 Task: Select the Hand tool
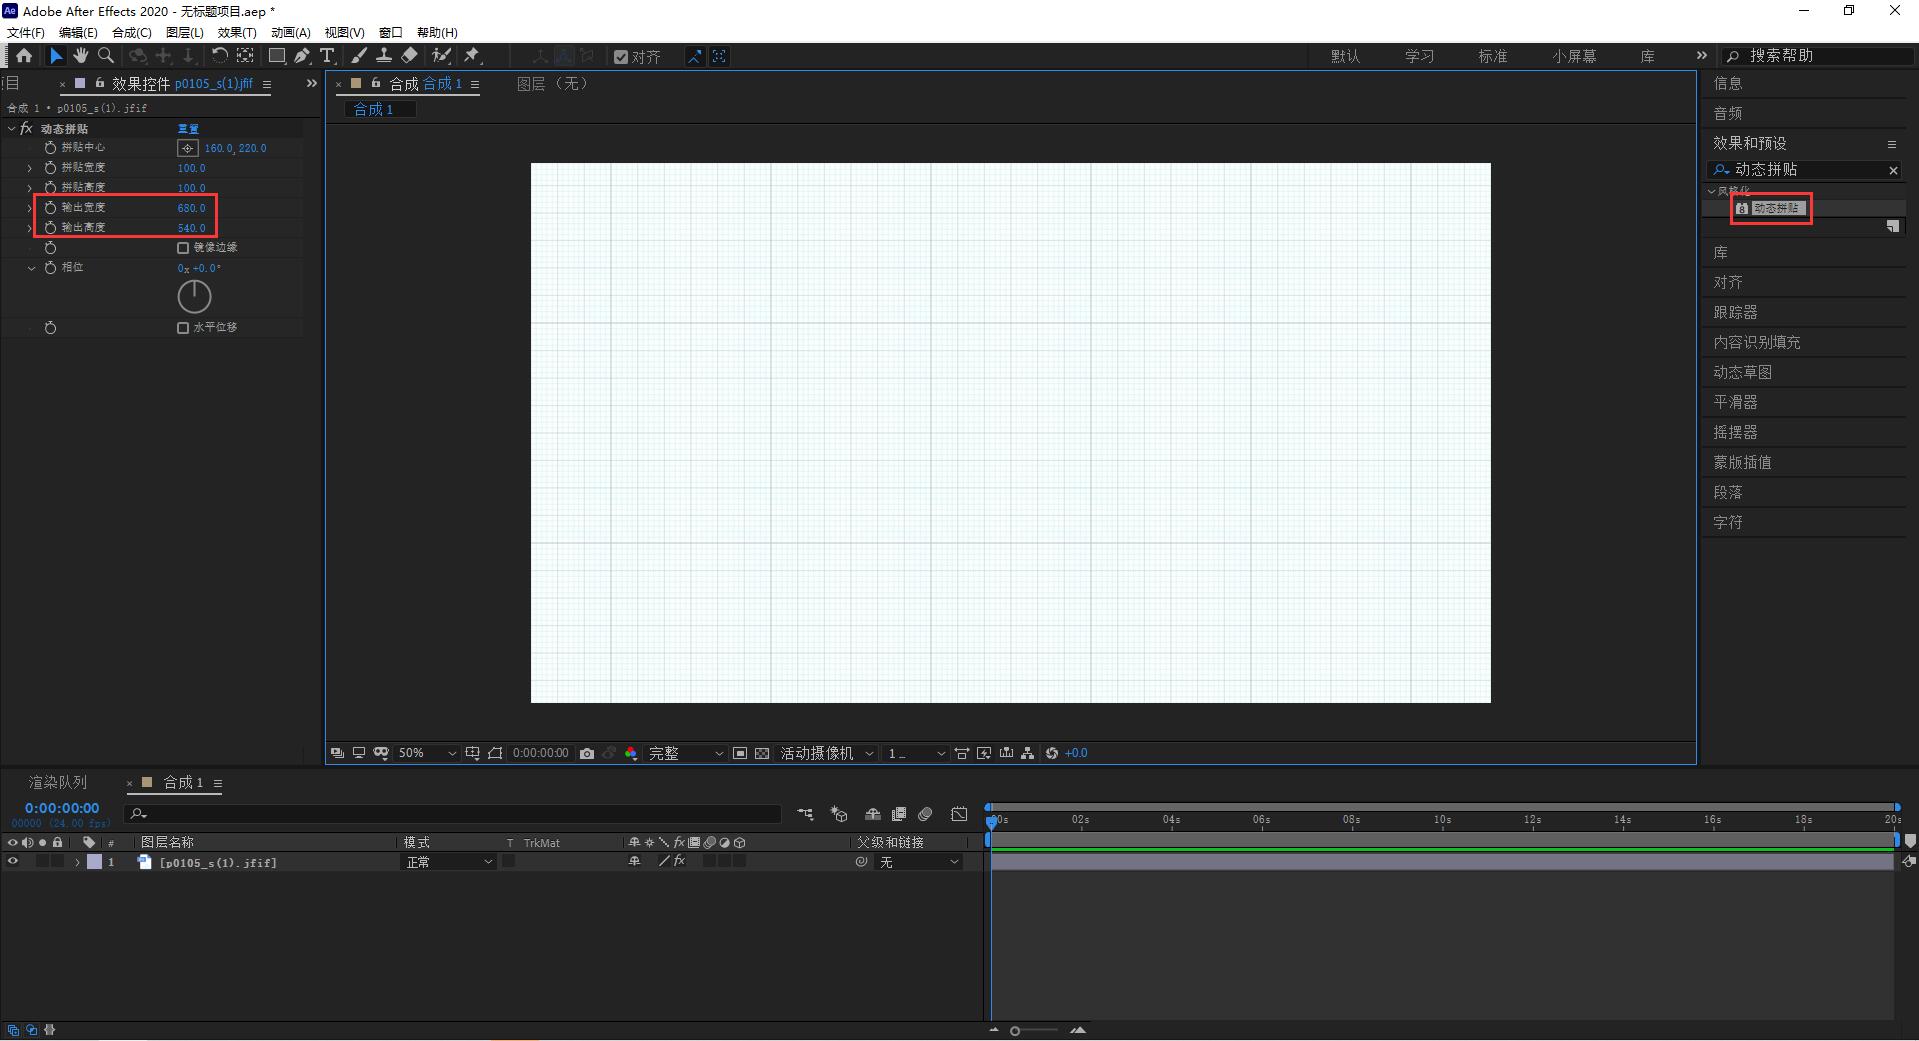[81, 56]
